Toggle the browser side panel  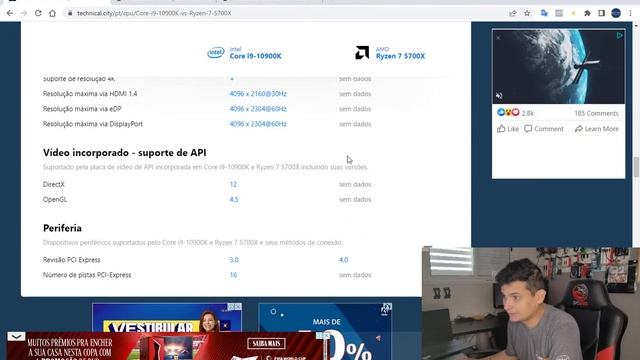point(601,13)
